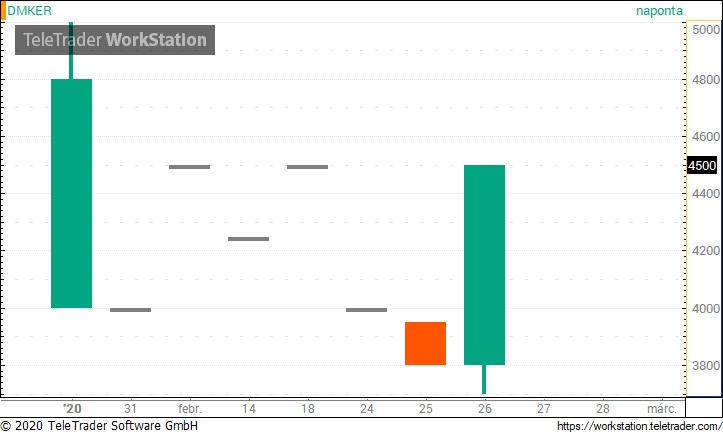
Task: Click the 27 date axis label
Action: 544,409
